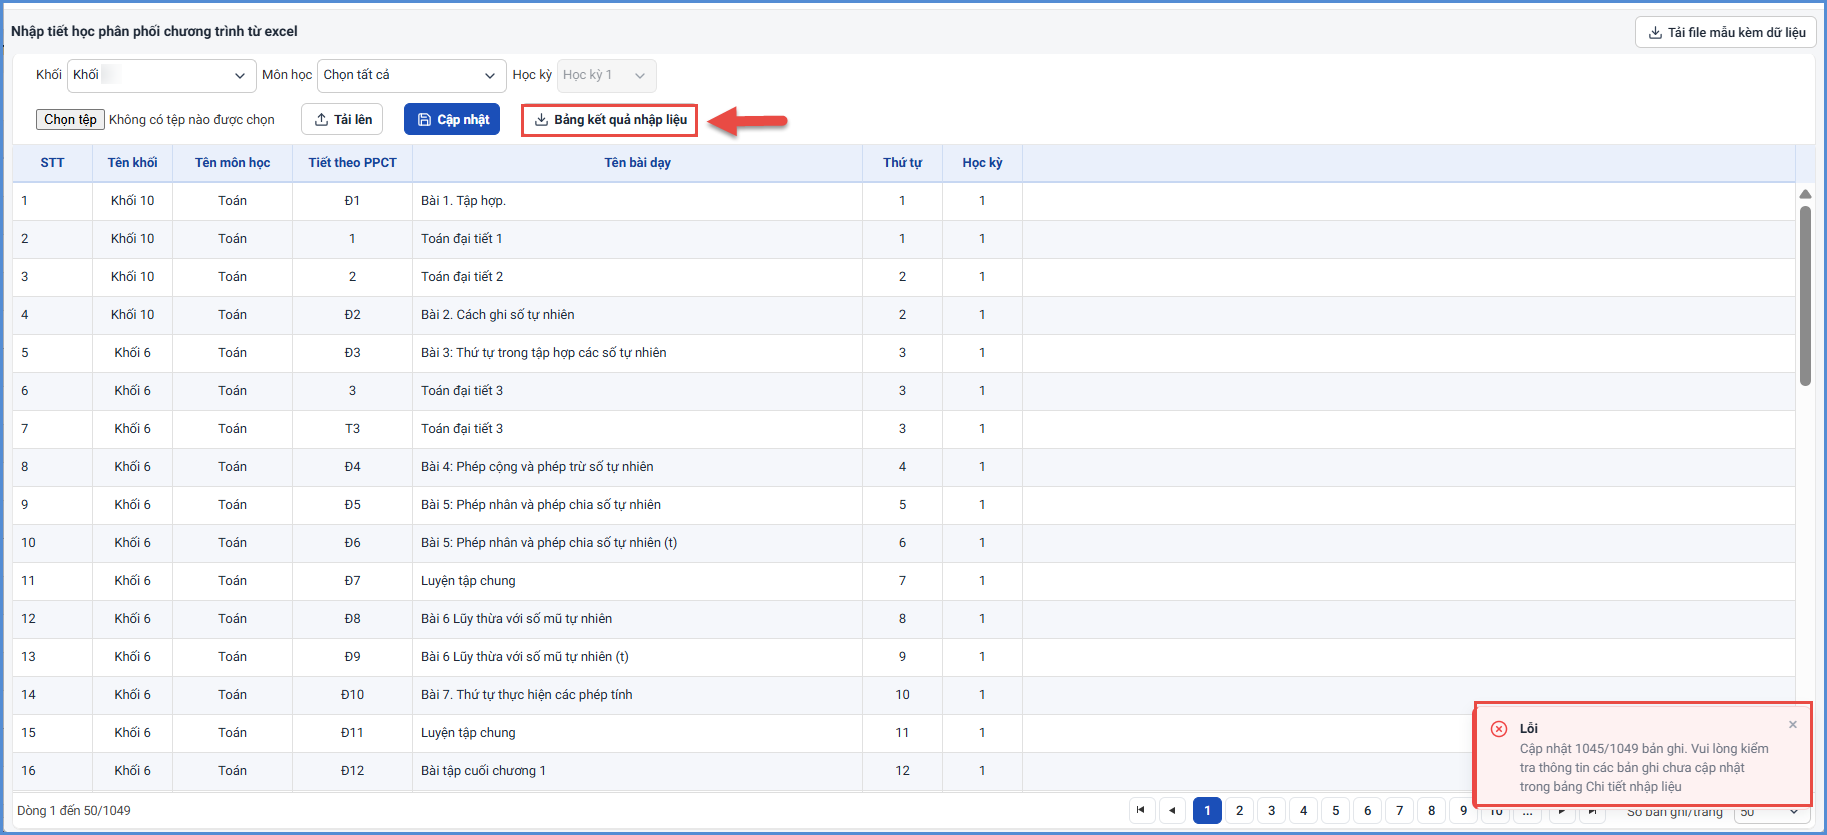Go to the previous page of results
Image resolution: width=1827 pixels, height=835 pixels.
pos(1173,810)
